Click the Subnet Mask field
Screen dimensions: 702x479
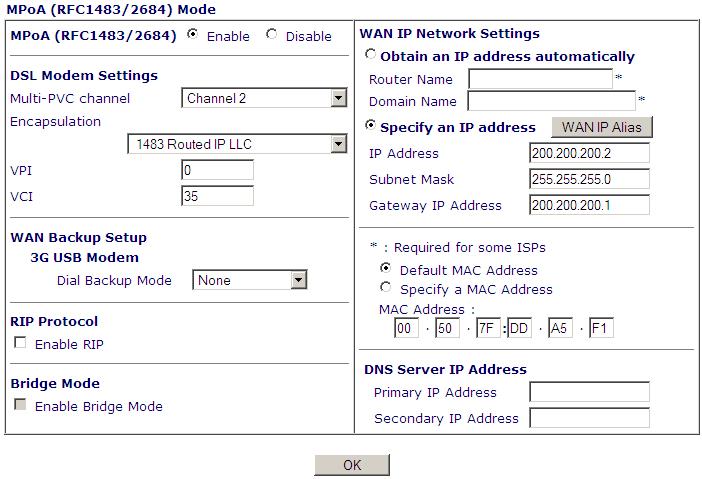click(589, 179)
